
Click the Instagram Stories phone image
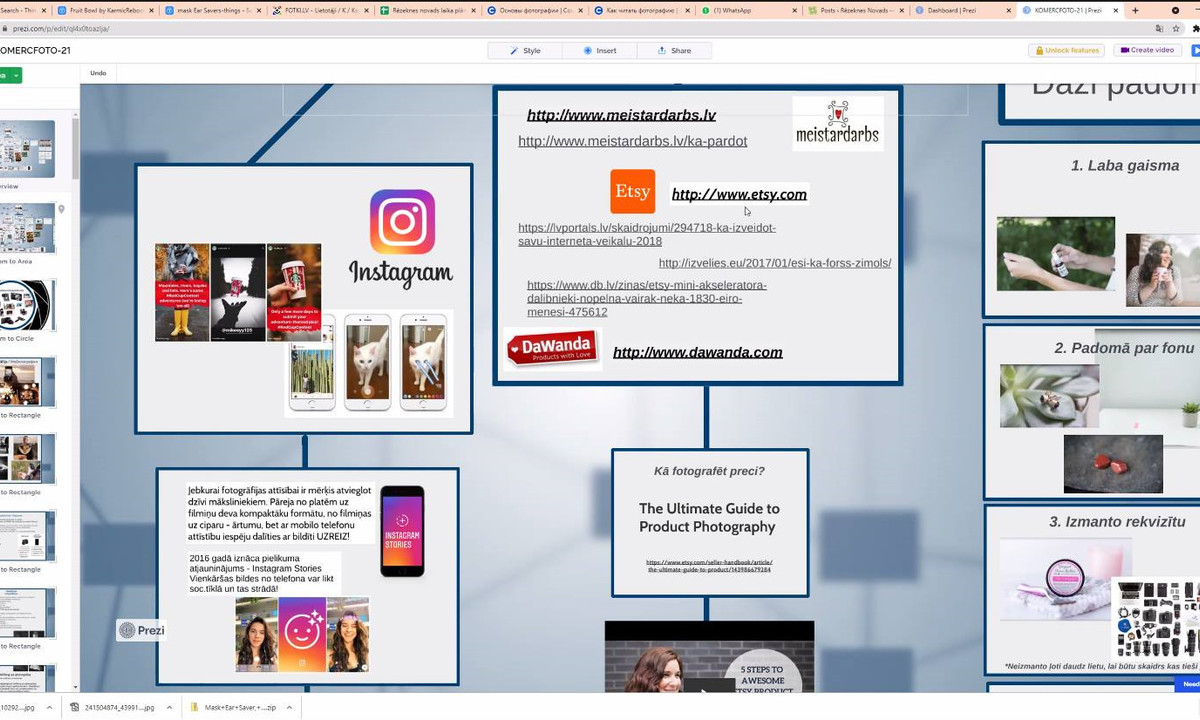402,531
